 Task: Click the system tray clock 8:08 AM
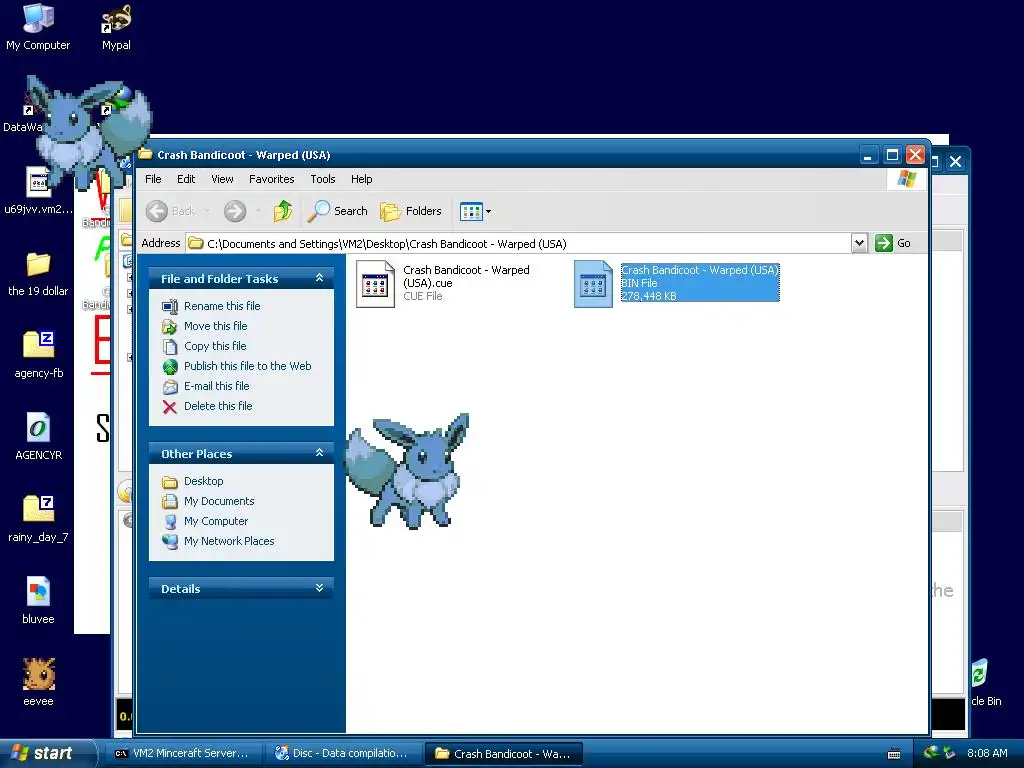987,753
